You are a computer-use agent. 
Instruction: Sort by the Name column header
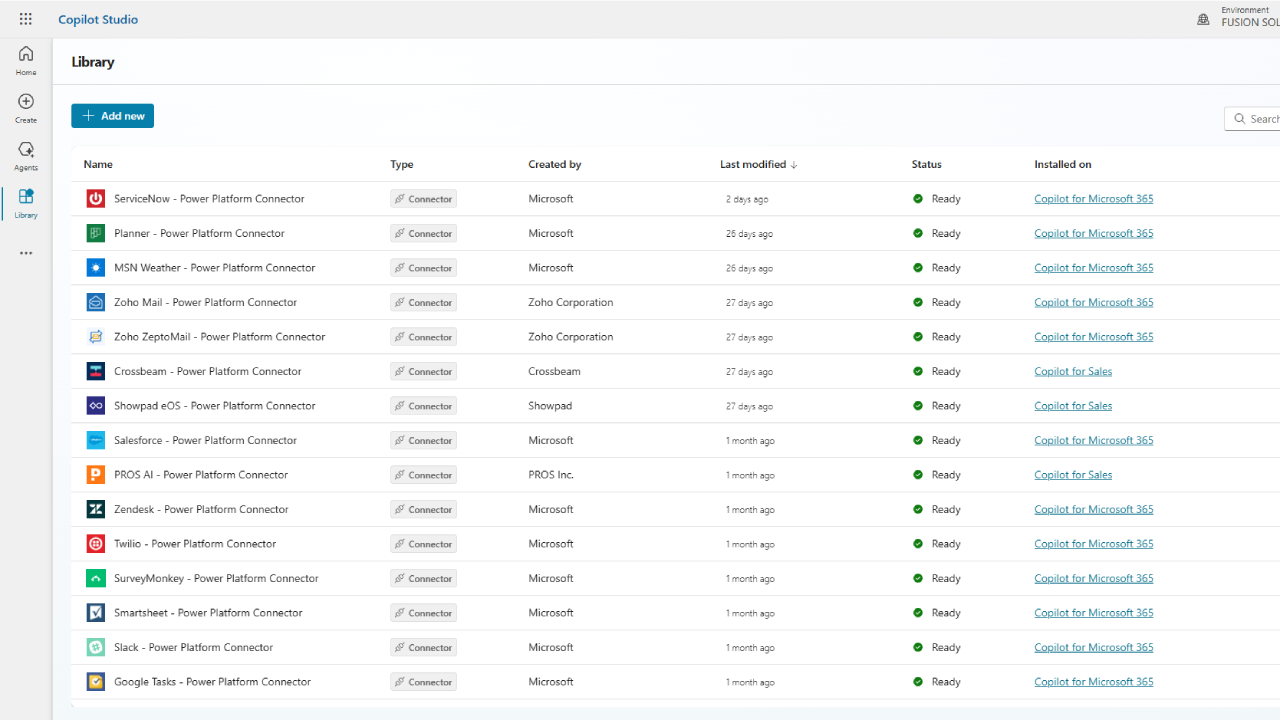coord(98,164)
